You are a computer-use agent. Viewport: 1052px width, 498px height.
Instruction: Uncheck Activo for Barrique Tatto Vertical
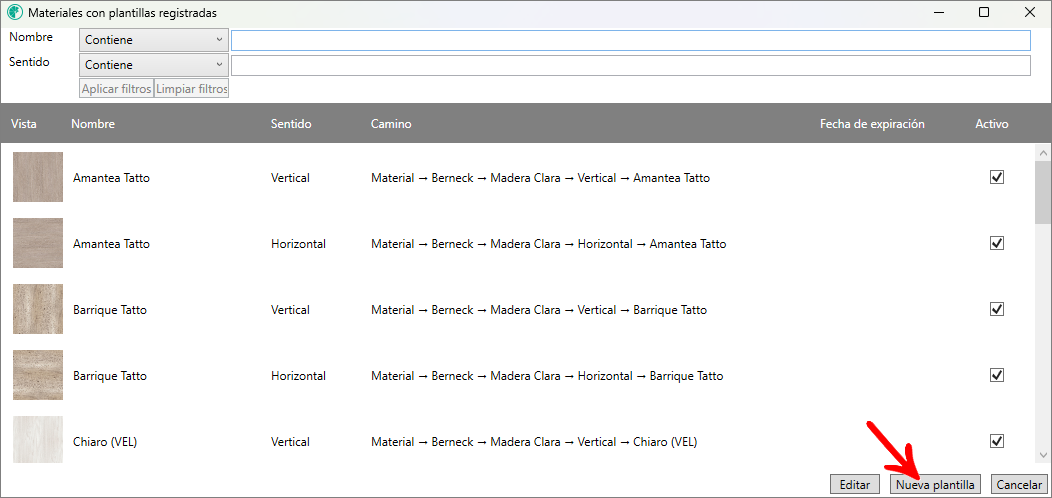996,309
